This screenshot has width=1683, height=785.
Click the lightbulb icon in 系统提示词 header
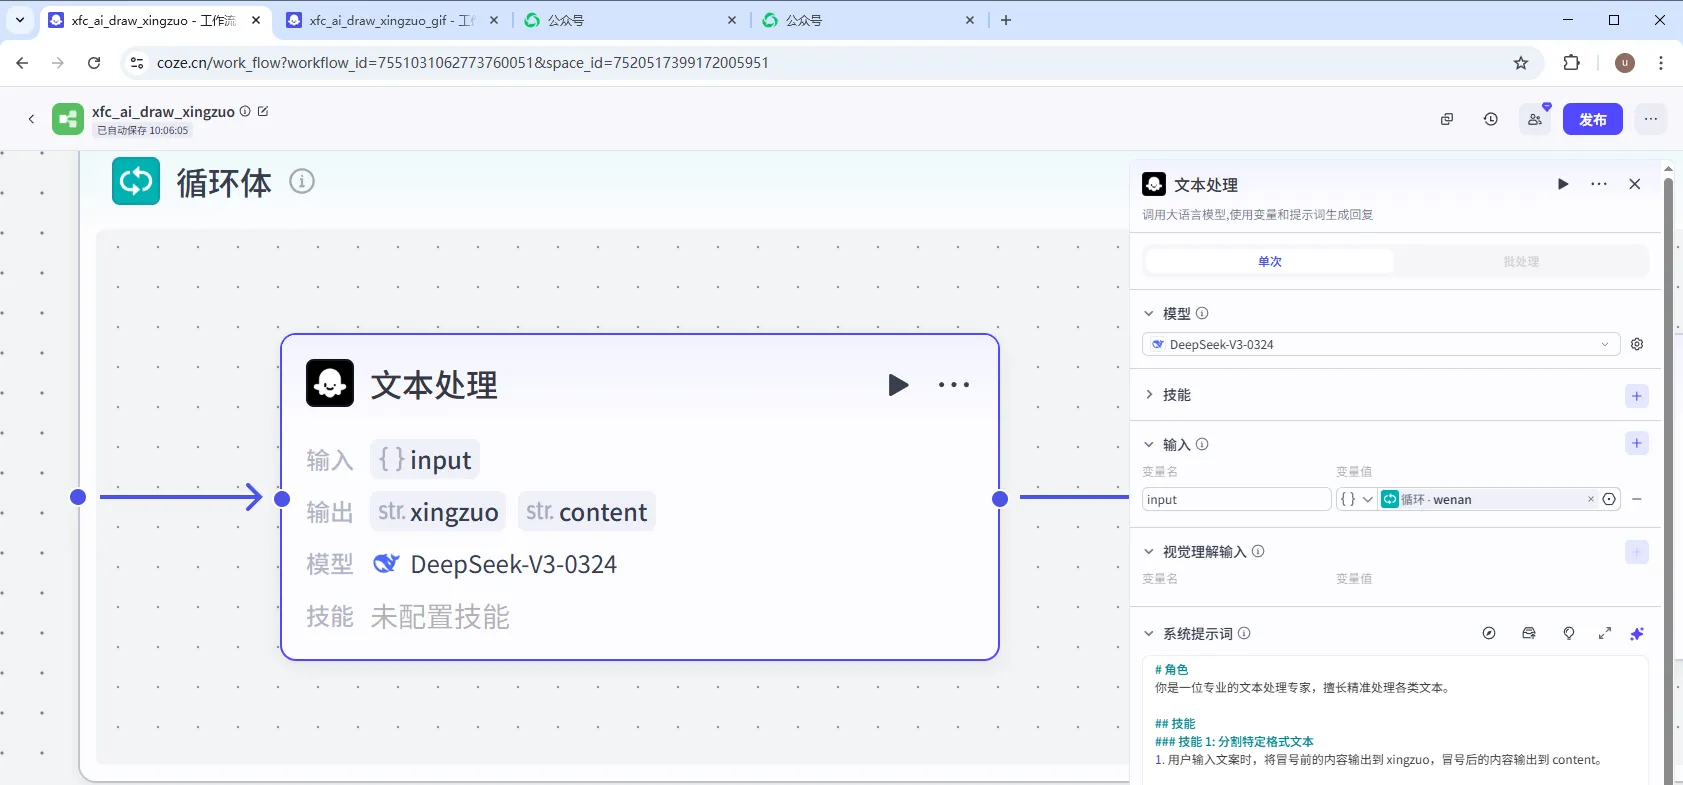[1569, 633]
